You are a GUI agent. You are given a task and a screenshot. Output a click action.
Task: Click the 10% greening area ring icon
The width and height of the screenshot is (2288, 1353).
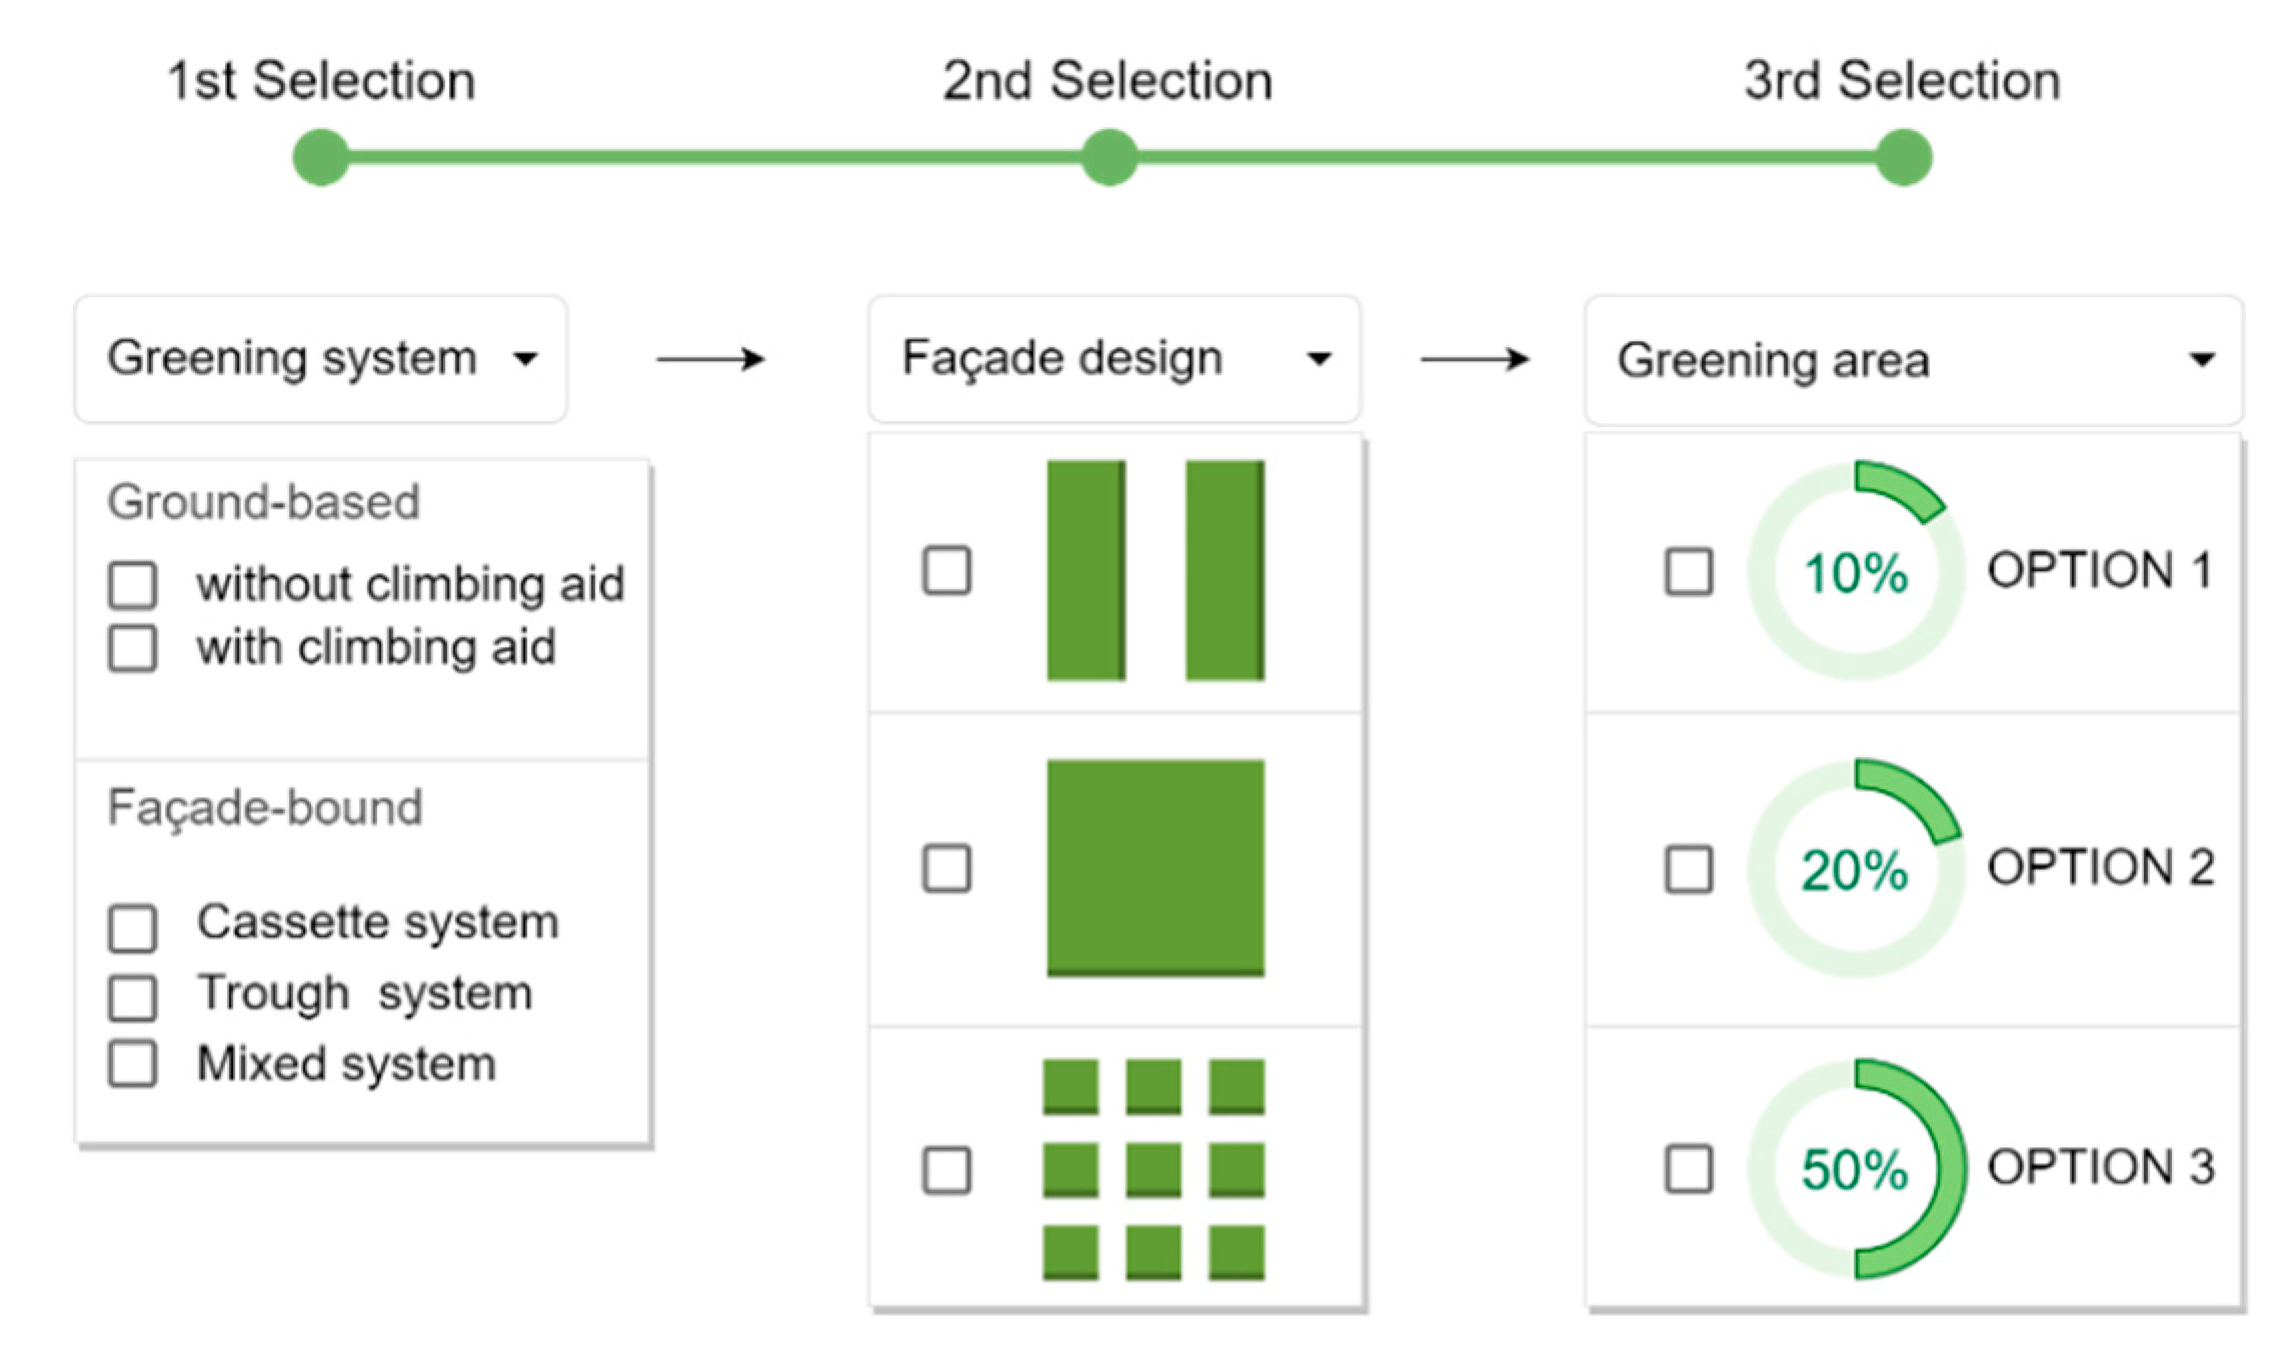coord(1855,571)
